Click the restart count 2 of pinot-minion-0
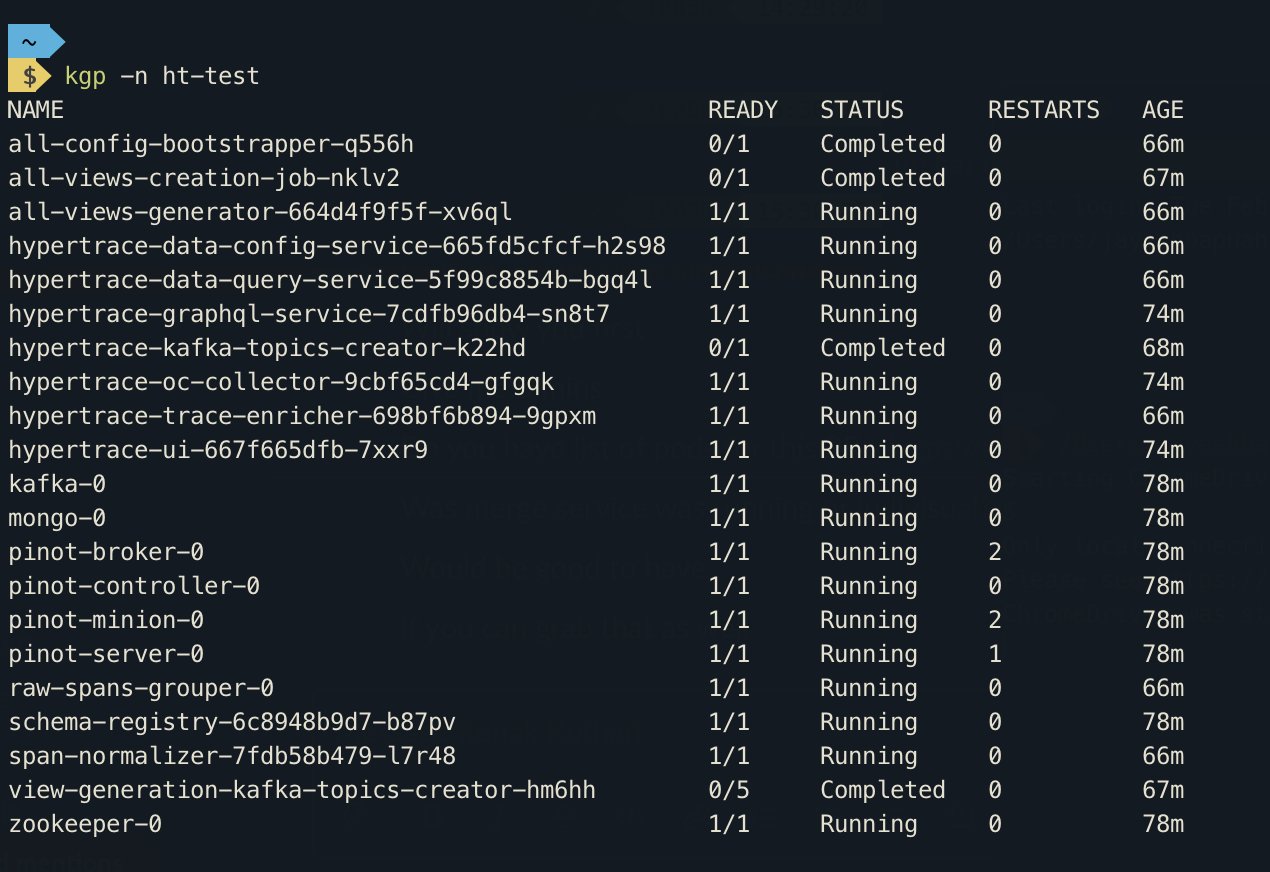 click(995, 620)
